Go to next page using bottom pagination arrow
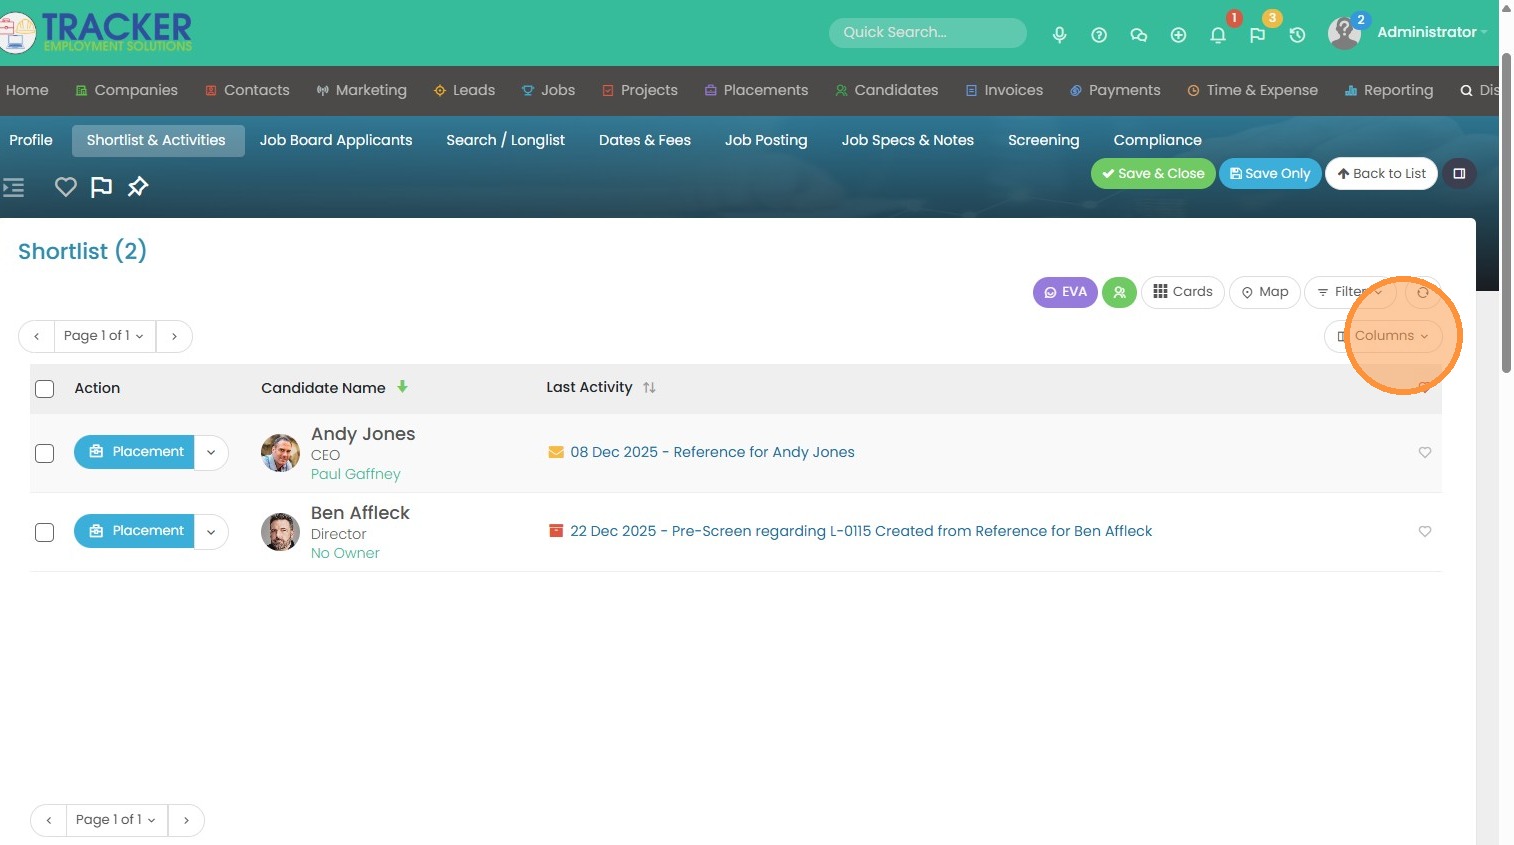 coord(186,820)
